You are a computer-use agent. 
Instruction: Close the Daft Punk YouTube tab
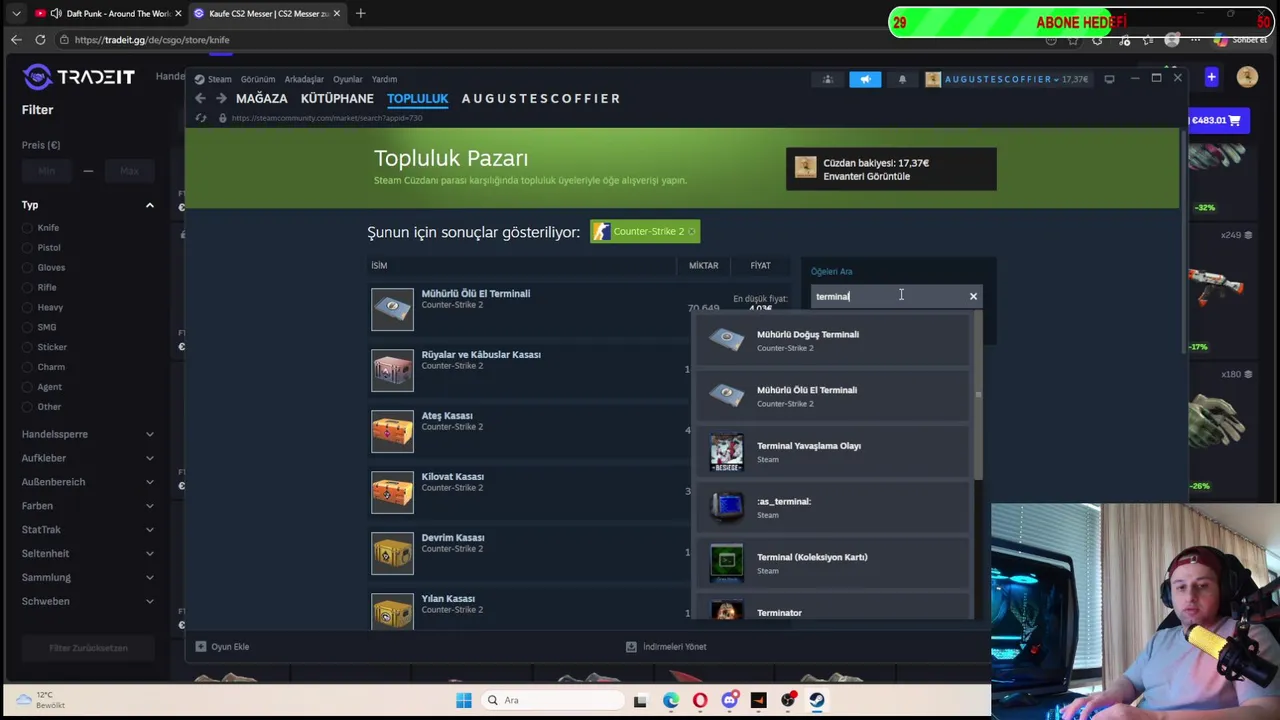[178, 13]
